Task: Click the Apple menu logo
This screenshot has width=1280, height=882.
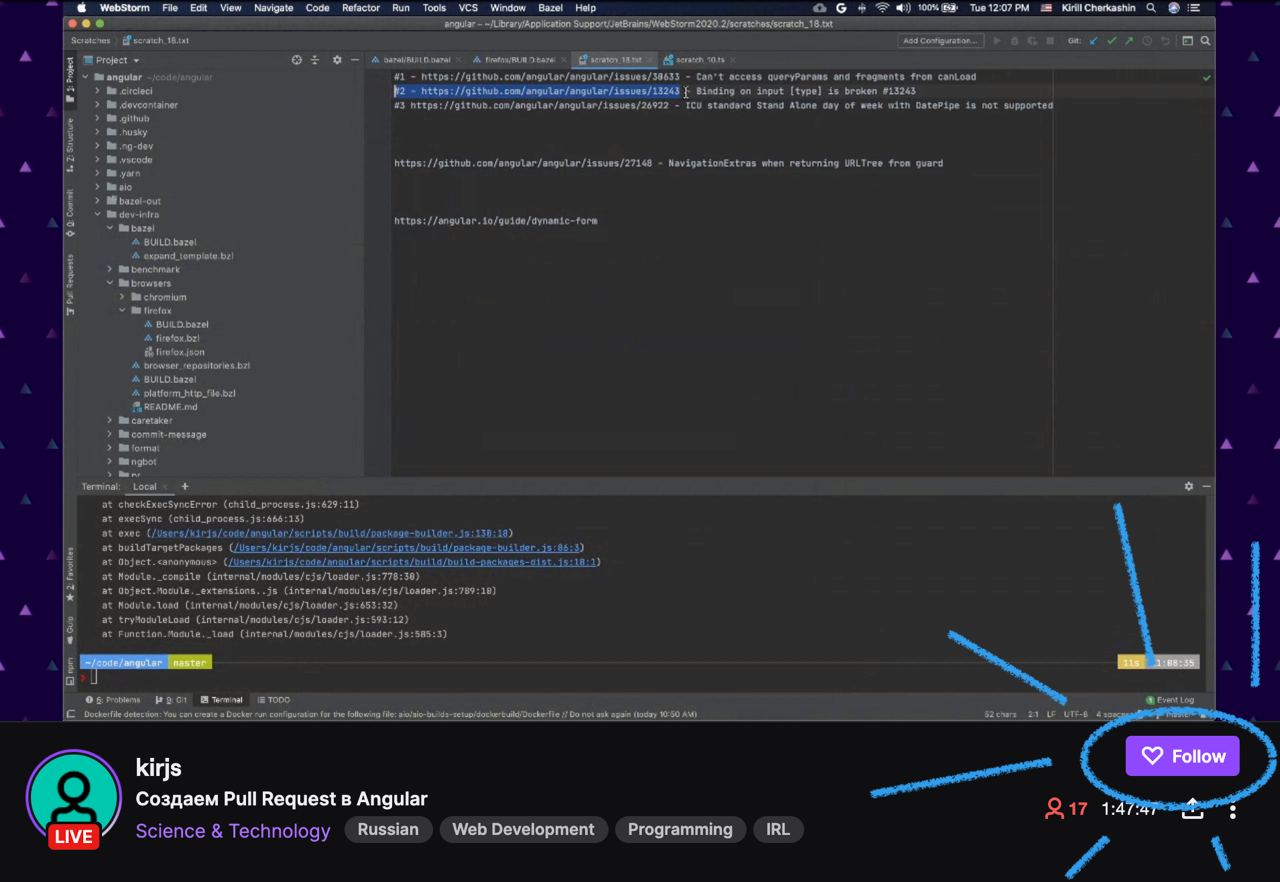Action: (x=82, y=8)
